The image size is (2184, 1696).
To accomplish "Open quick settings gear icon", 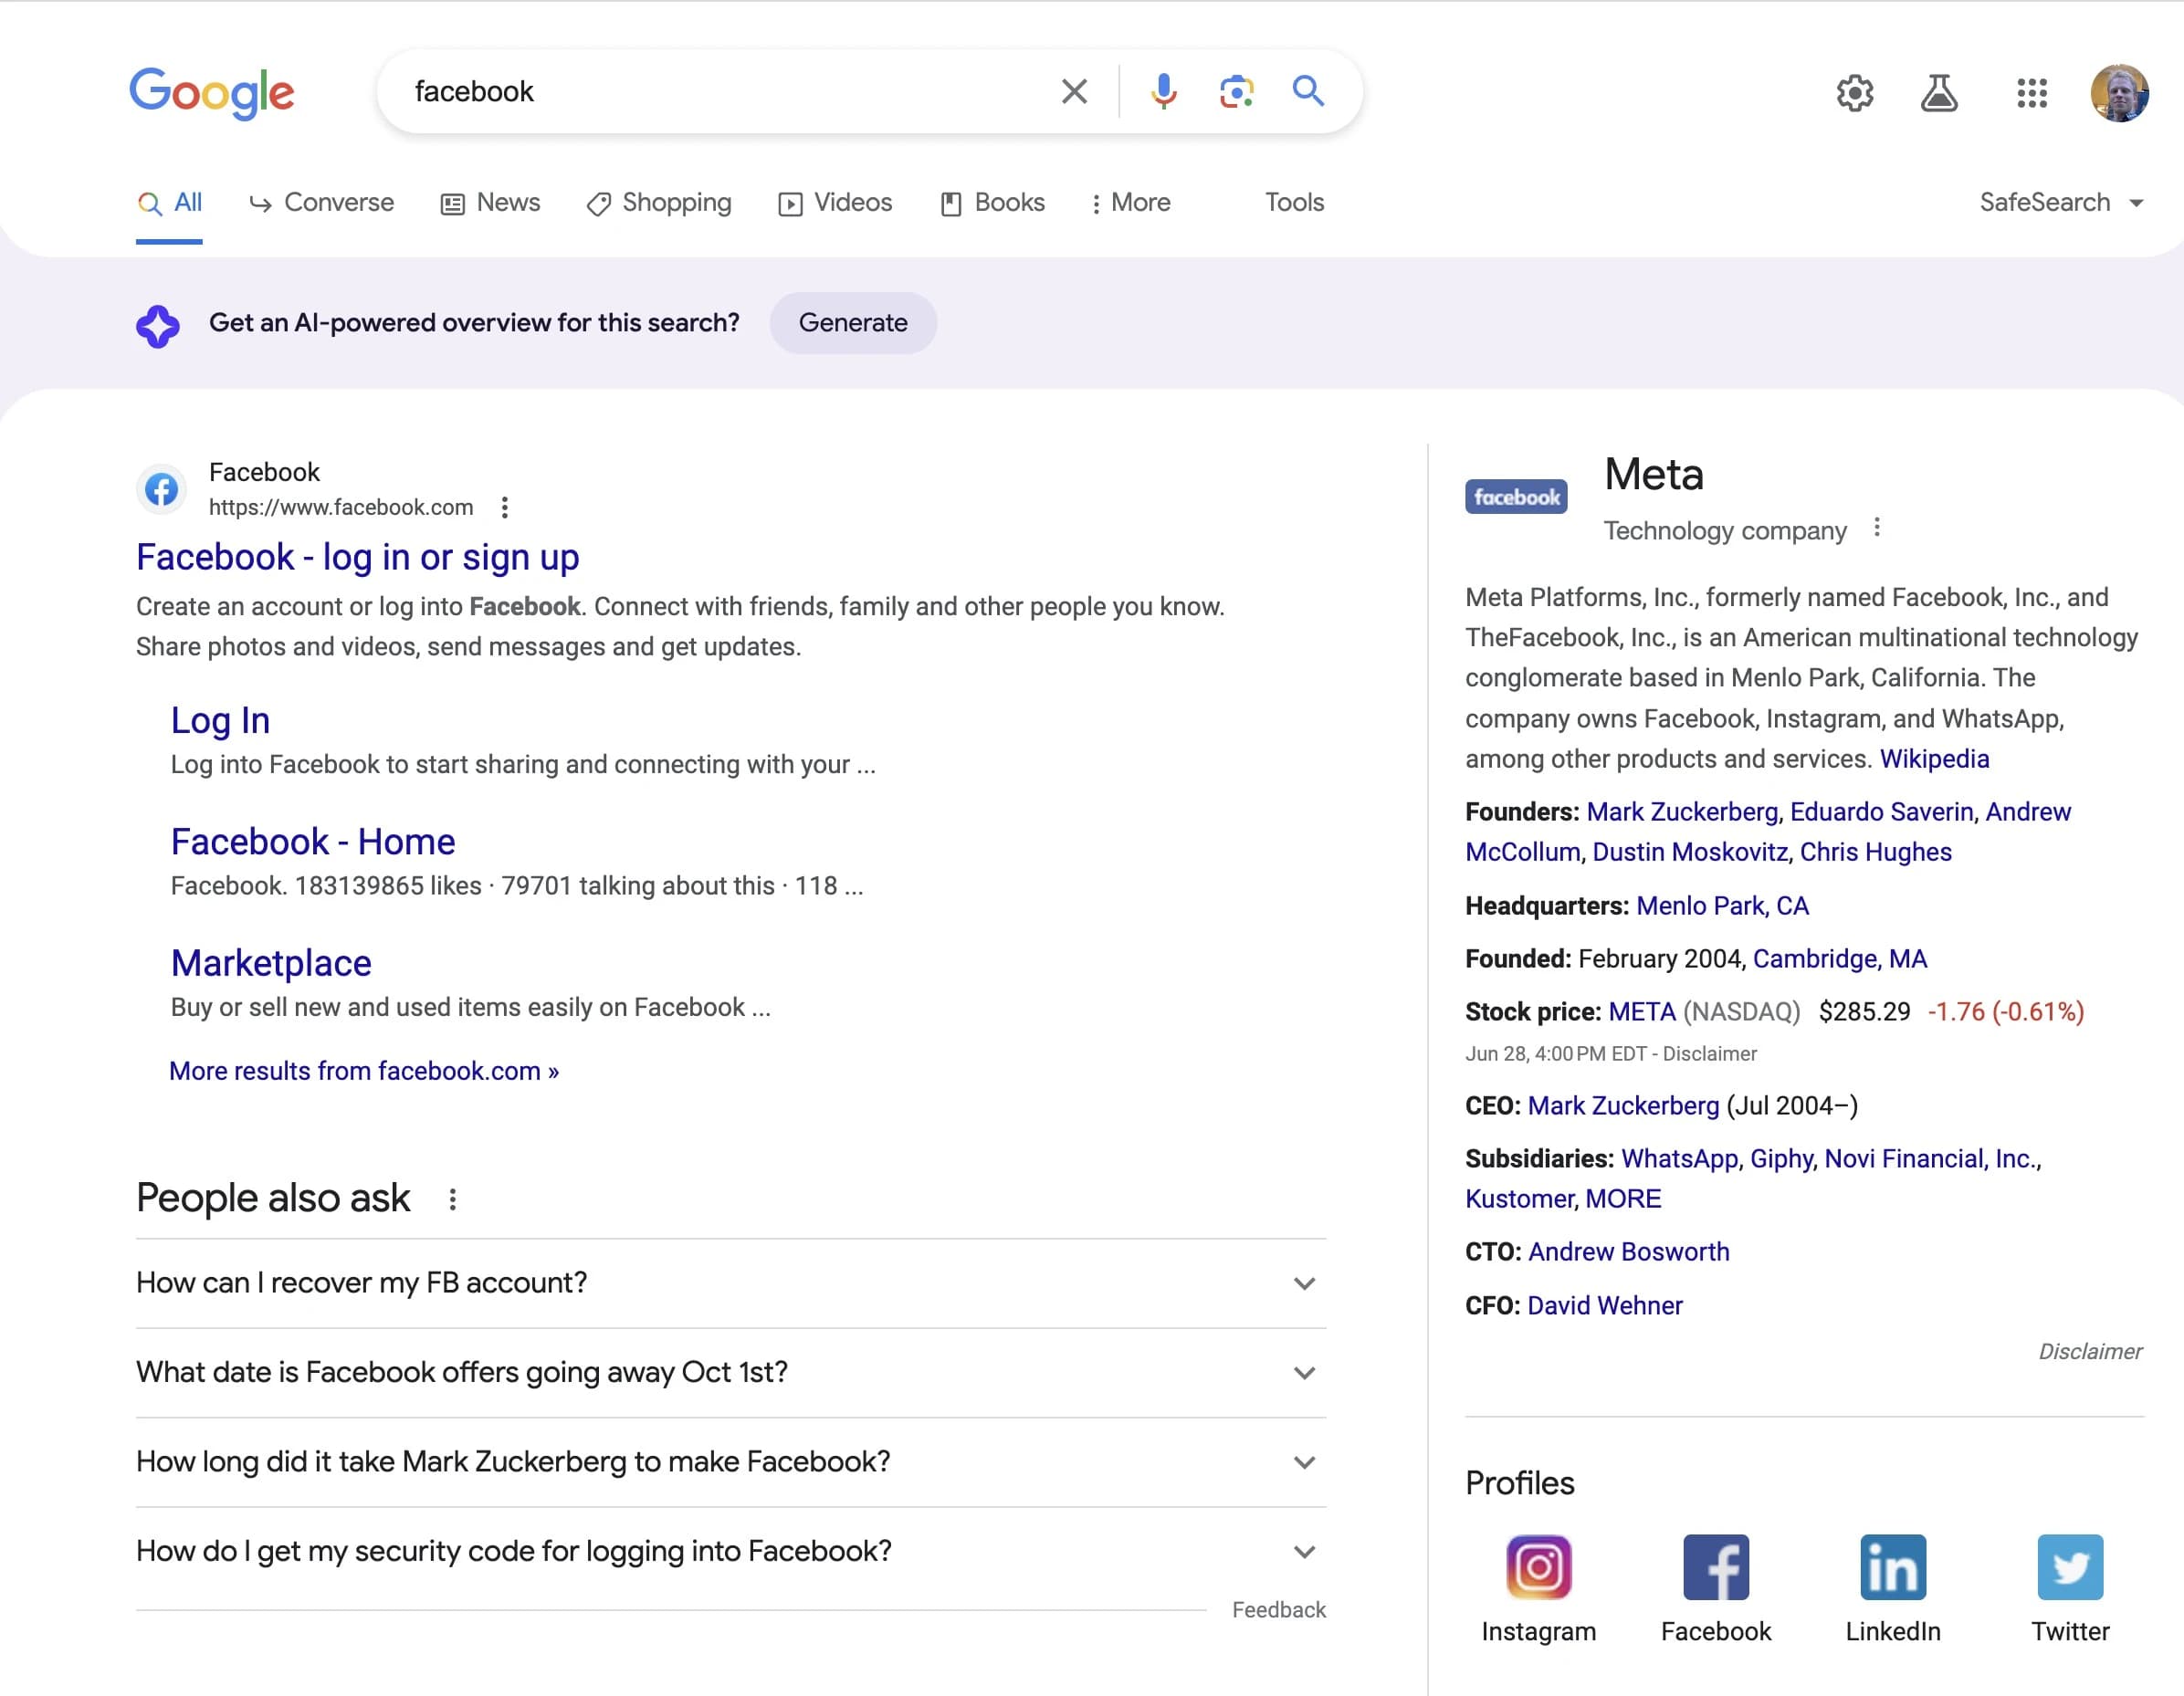I will (x=1854, y=93).
